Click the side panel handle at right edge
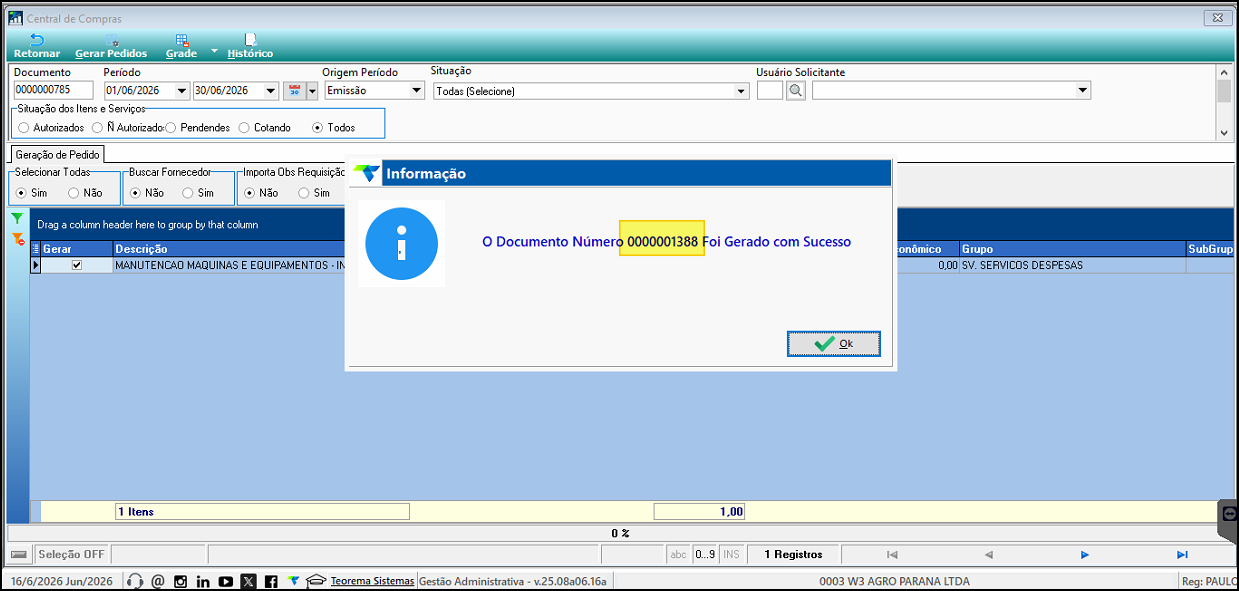 coord(1230,523)
